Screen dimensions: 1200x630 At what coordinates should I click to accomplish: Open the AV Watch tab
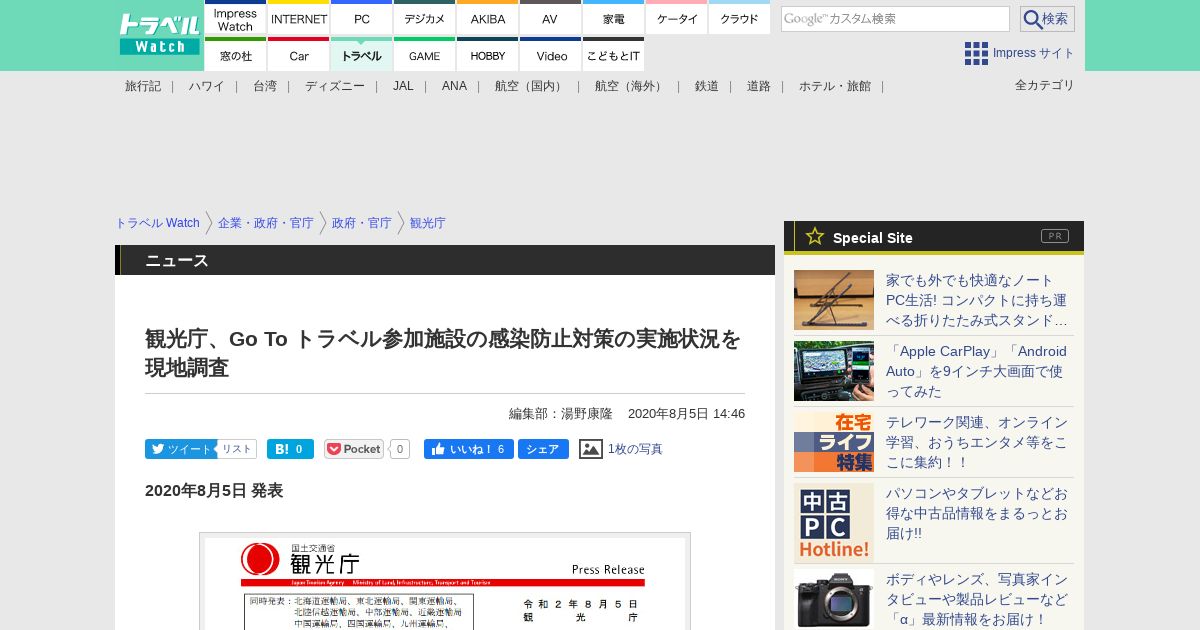550,18
